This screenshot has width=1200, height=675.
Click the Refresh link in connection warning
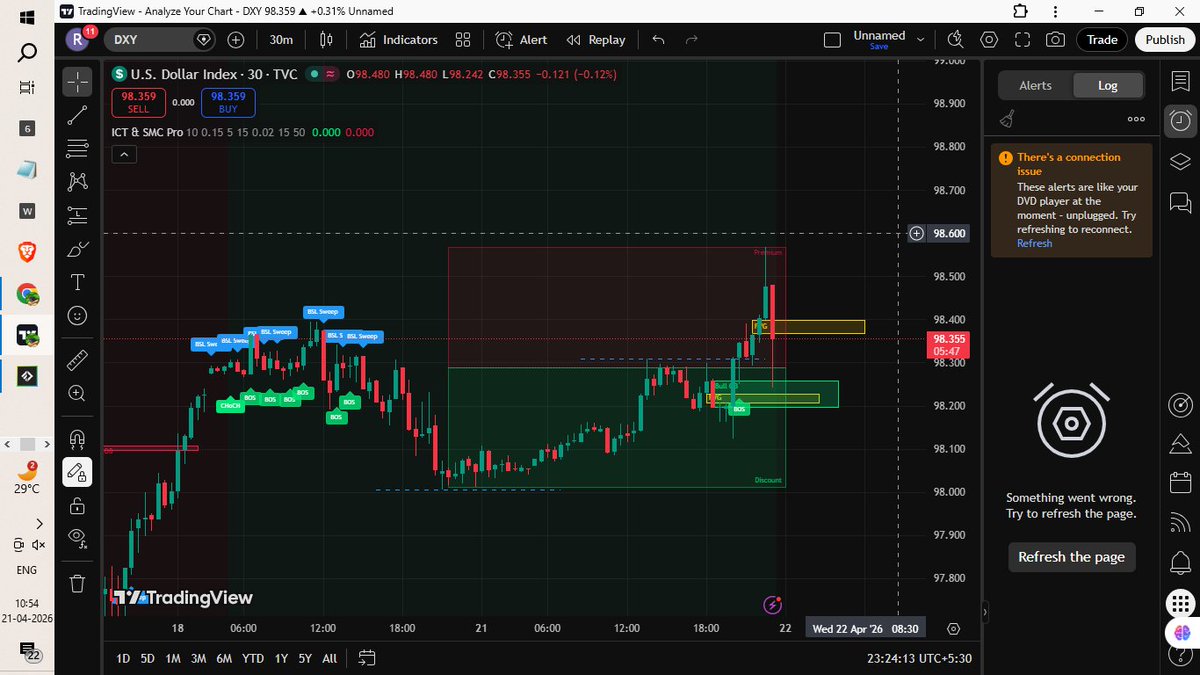click(1034, 243)
